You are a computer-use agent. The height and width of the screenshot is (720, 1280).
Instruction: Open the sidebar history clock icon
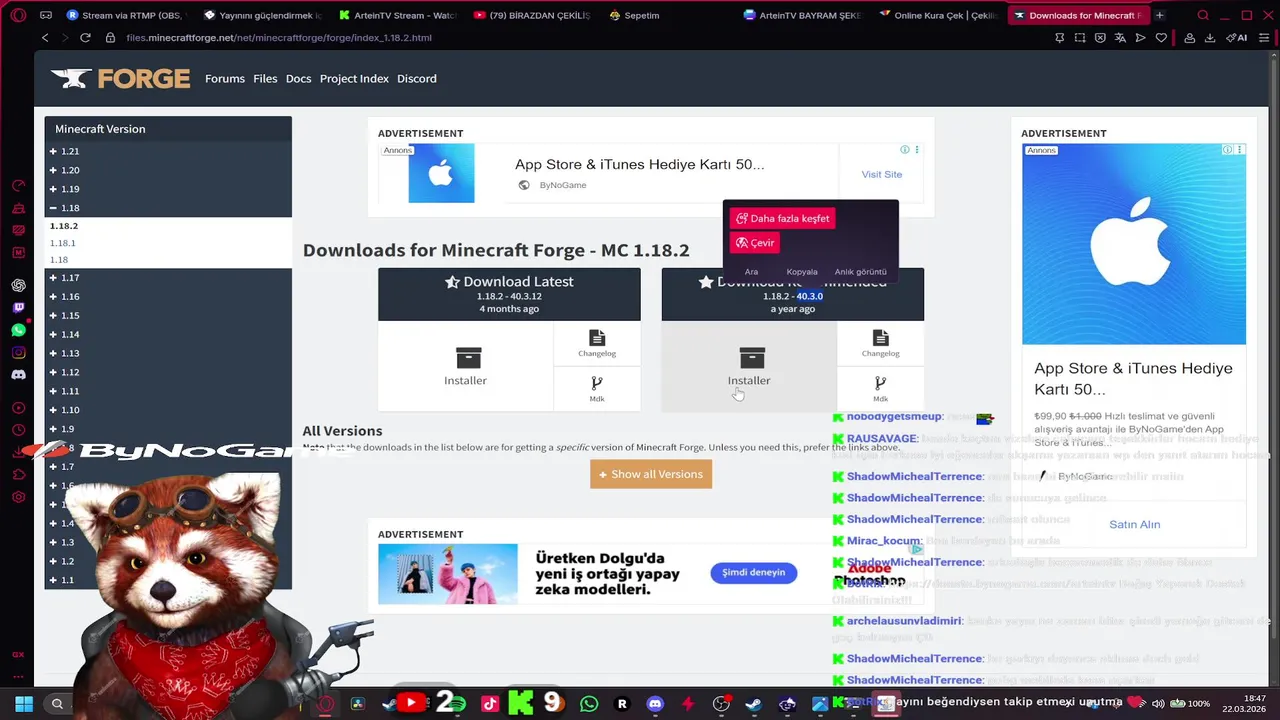point(18,430)
